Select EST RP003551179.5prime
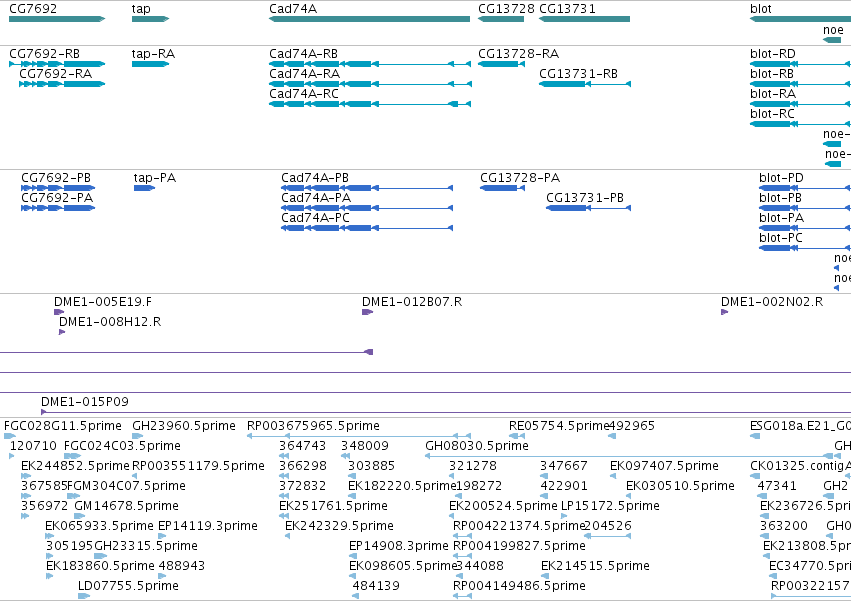851x601 pixels. click(x=135, y=476)
